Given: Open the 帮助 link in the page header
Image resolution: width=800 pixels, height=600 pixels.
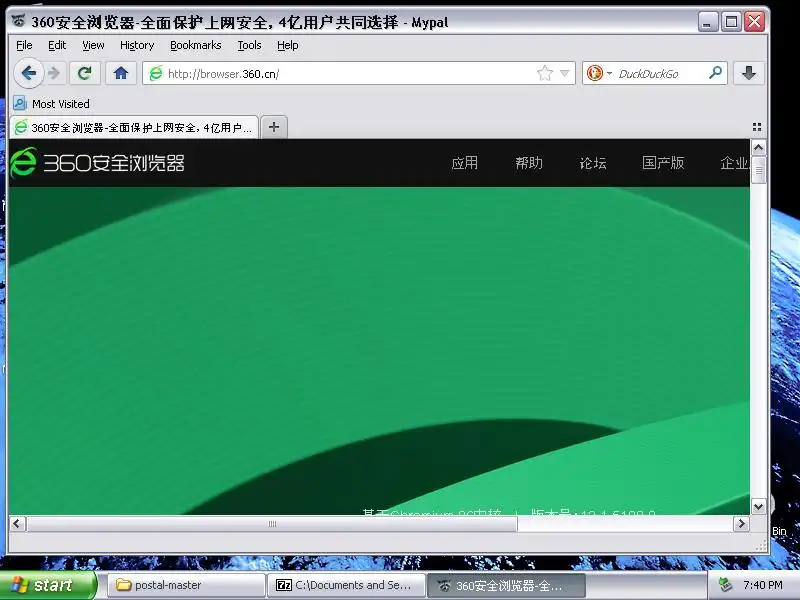Looking at the screenshot, I should click(x=529, y=163).
